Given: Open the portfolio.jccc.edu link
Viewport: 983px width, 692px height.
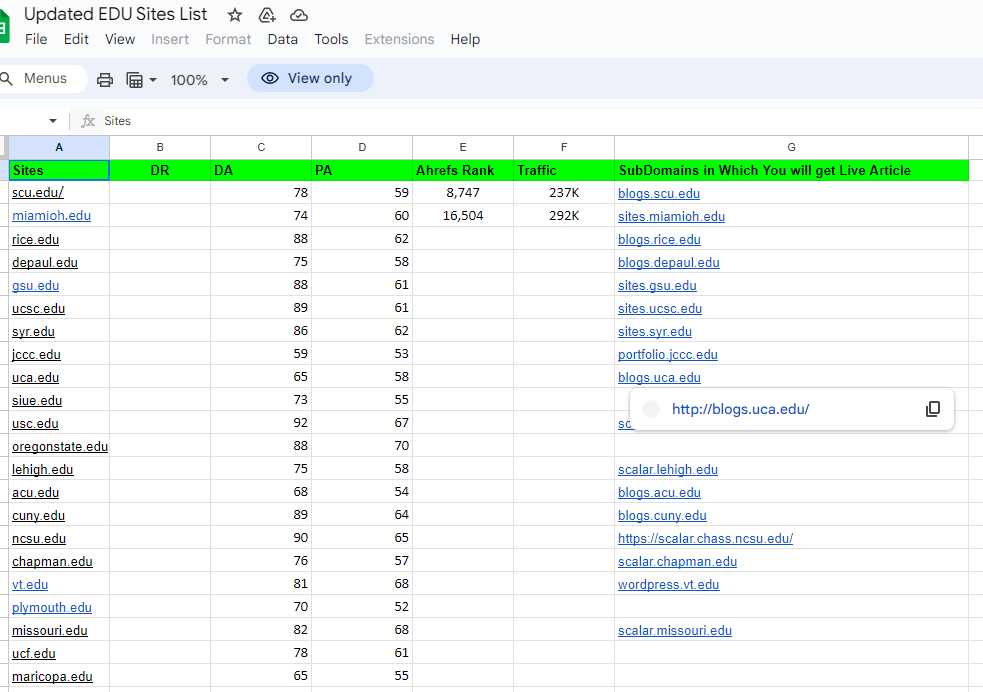Looking at the screenshot, I should pos(668,355).
